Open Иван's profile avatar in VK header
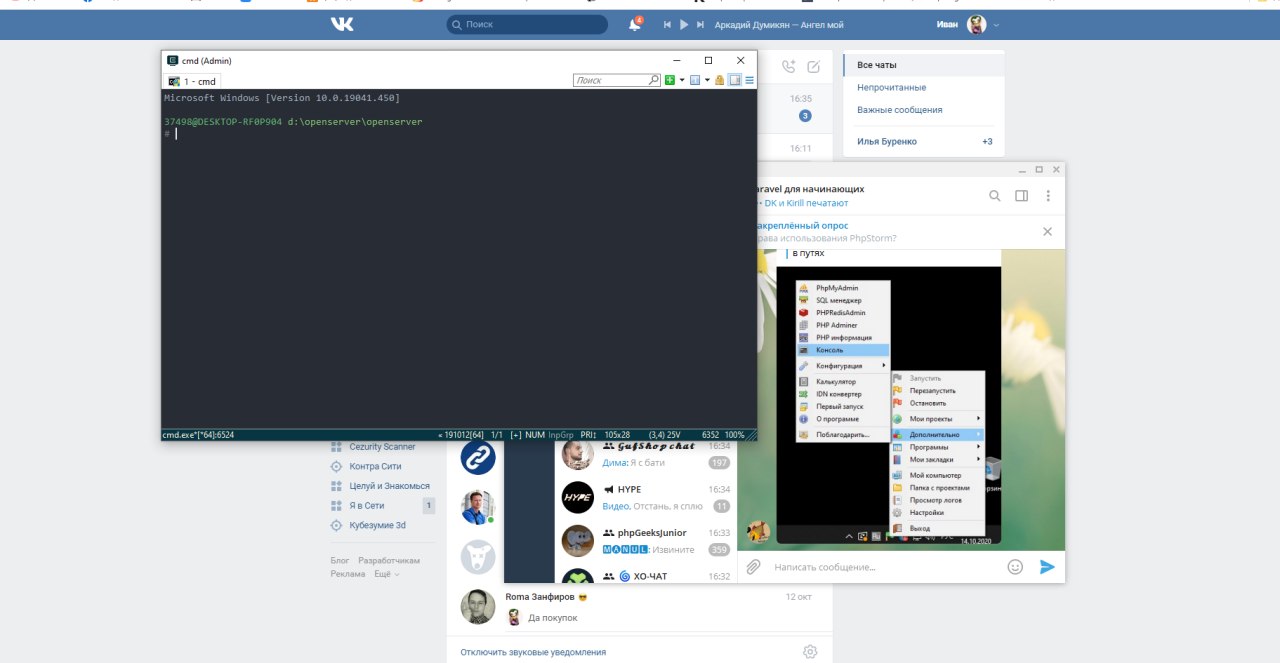 coord(976,24)
